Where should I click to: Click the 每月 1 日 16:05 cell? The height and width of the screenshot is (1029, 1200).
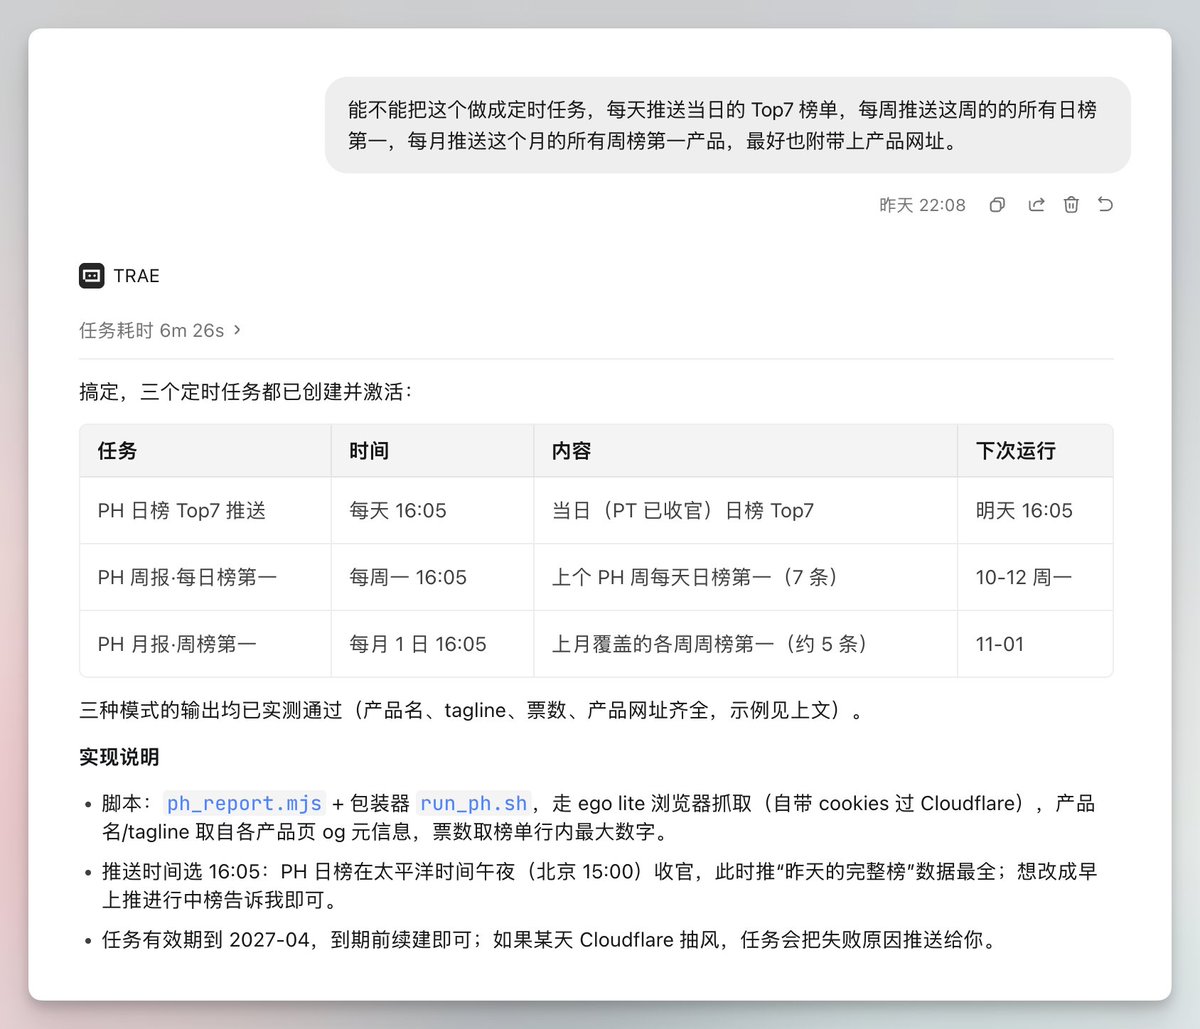pyautogui.click(x=433, y=644)
